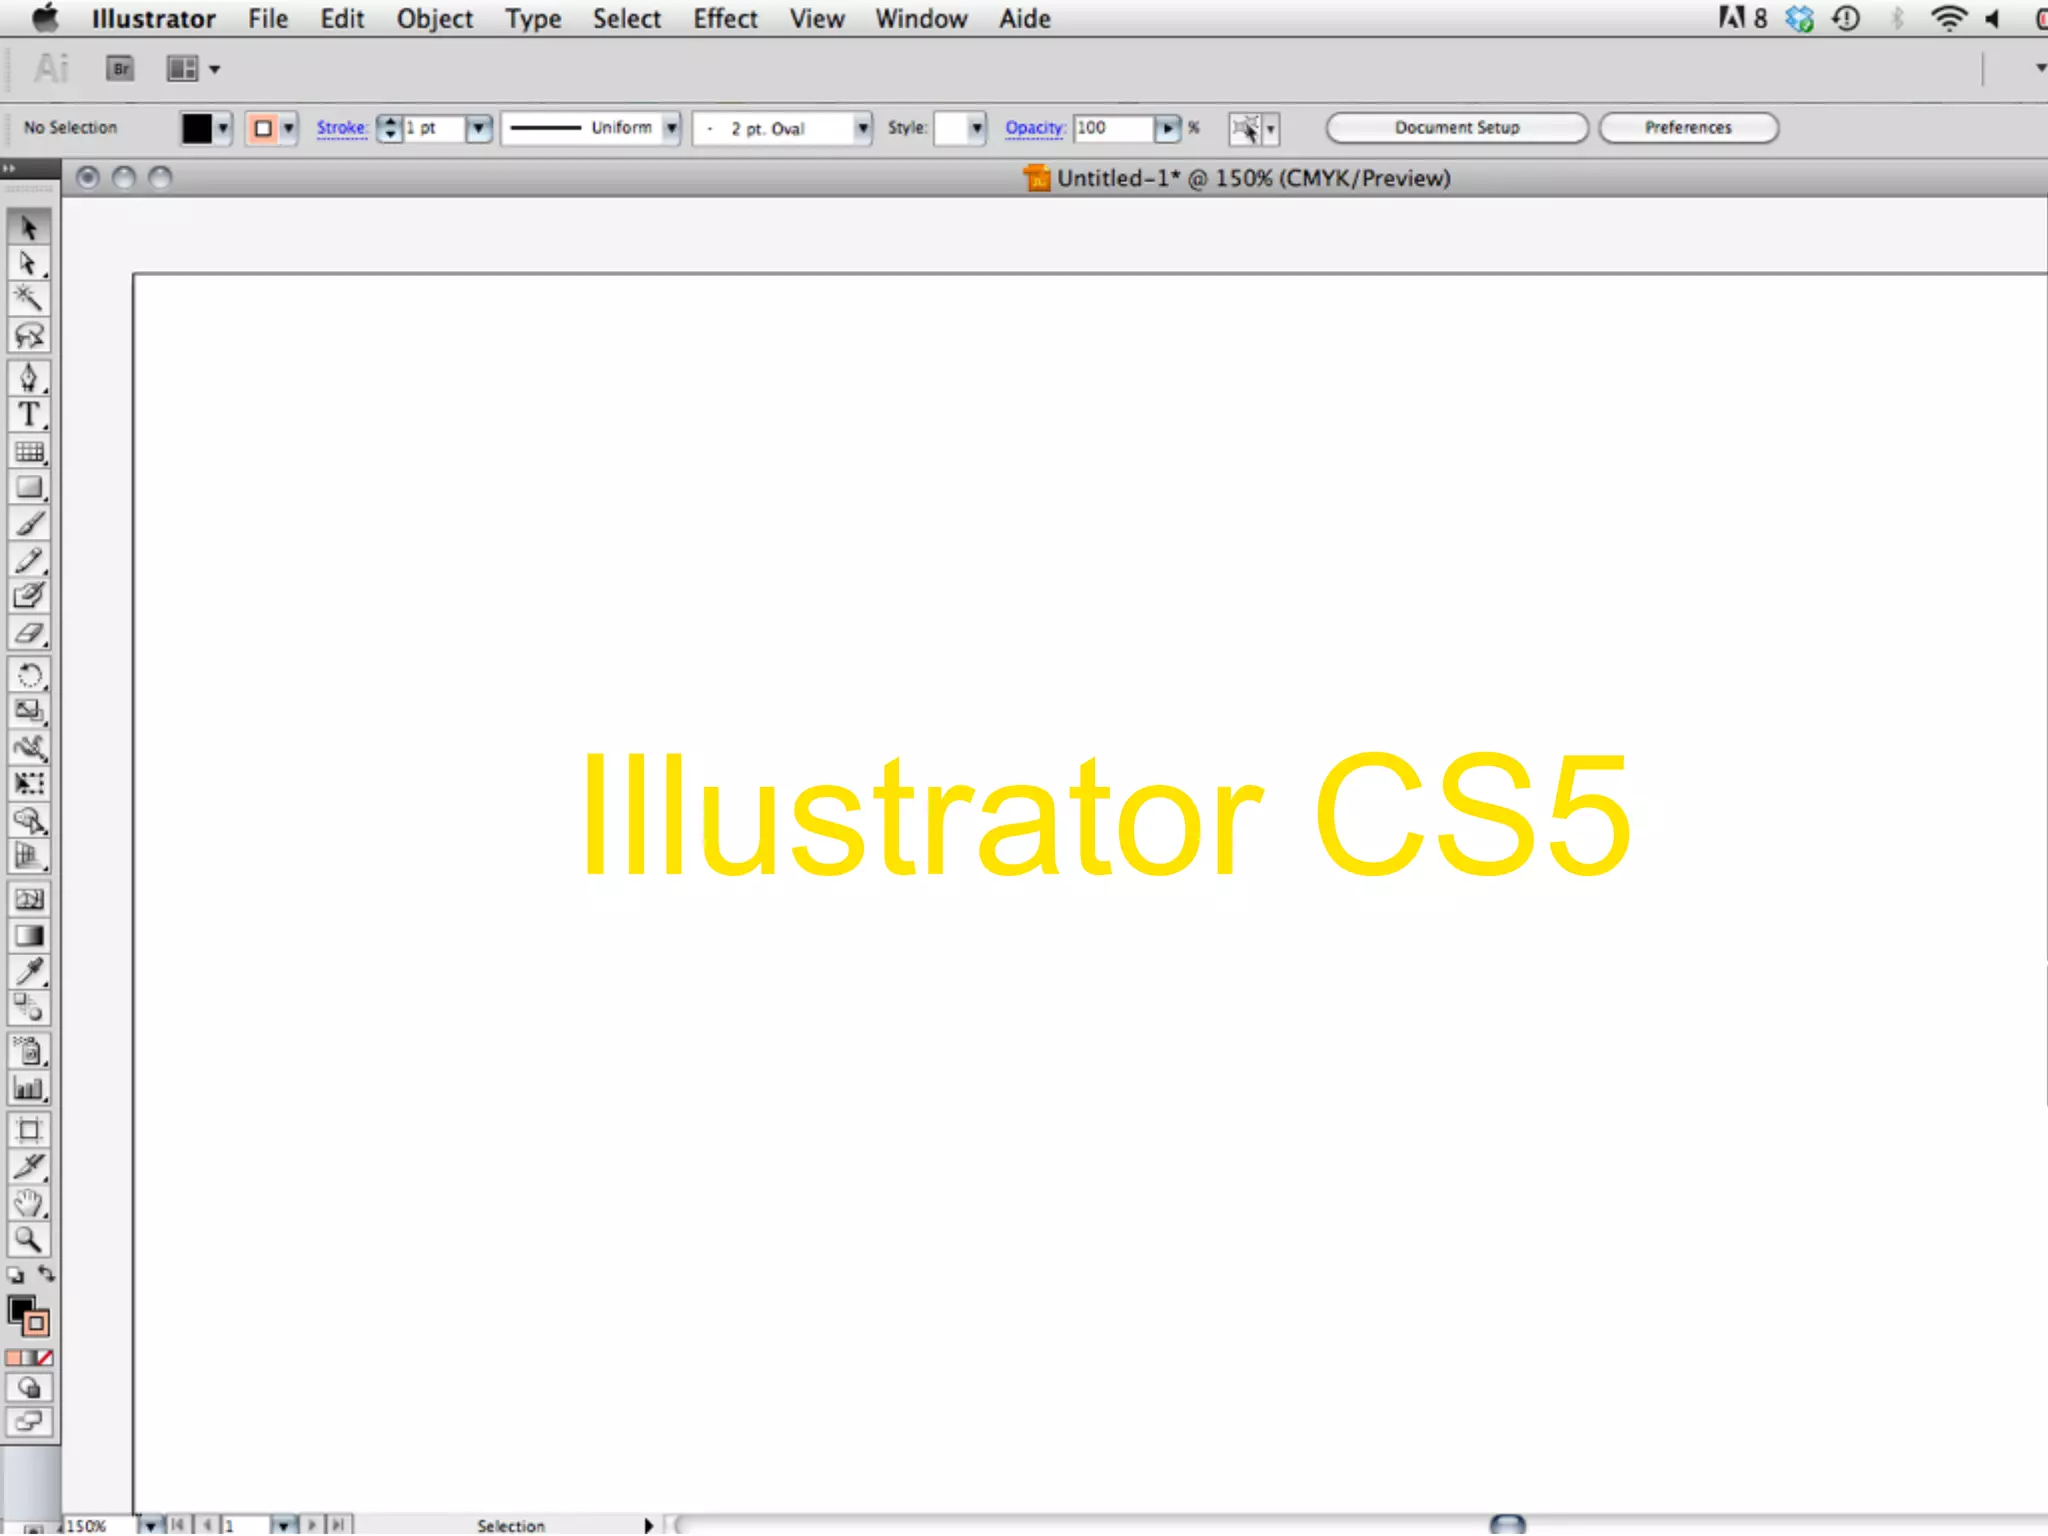The height and width of the screenshot is (1536, 2048).
Task: Open the Effect menu
Action: 725,19
